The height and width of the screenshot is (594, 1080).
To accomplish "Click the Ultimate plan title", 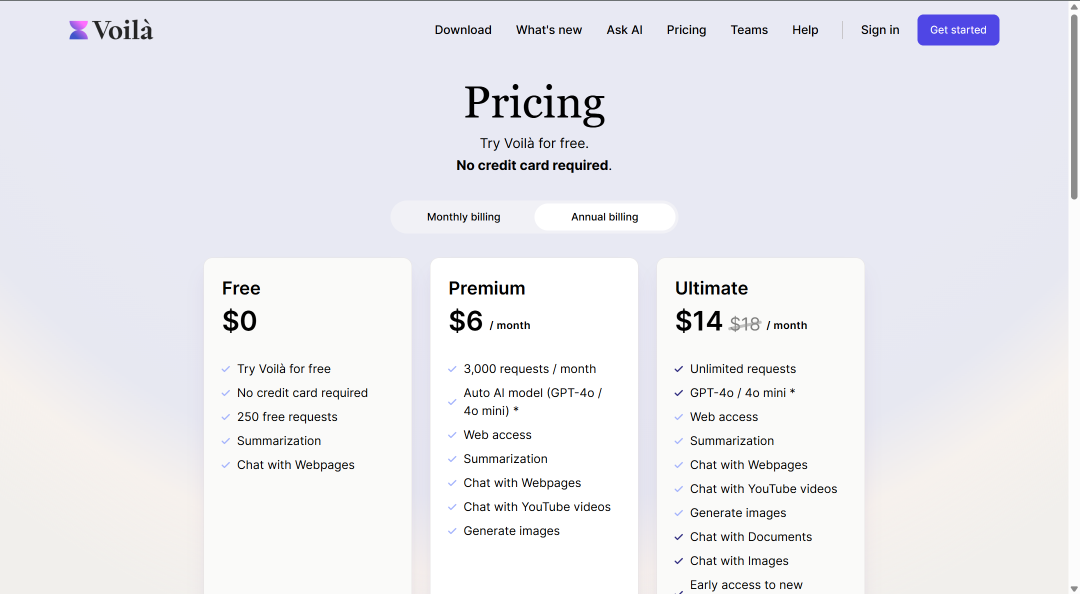I will [712, 288].
